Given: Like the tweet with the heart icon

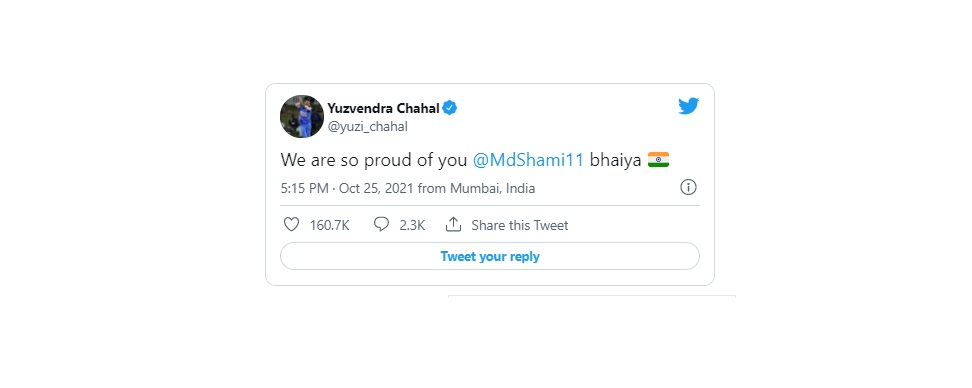Looking at the screenshot, I should point(291,224).
